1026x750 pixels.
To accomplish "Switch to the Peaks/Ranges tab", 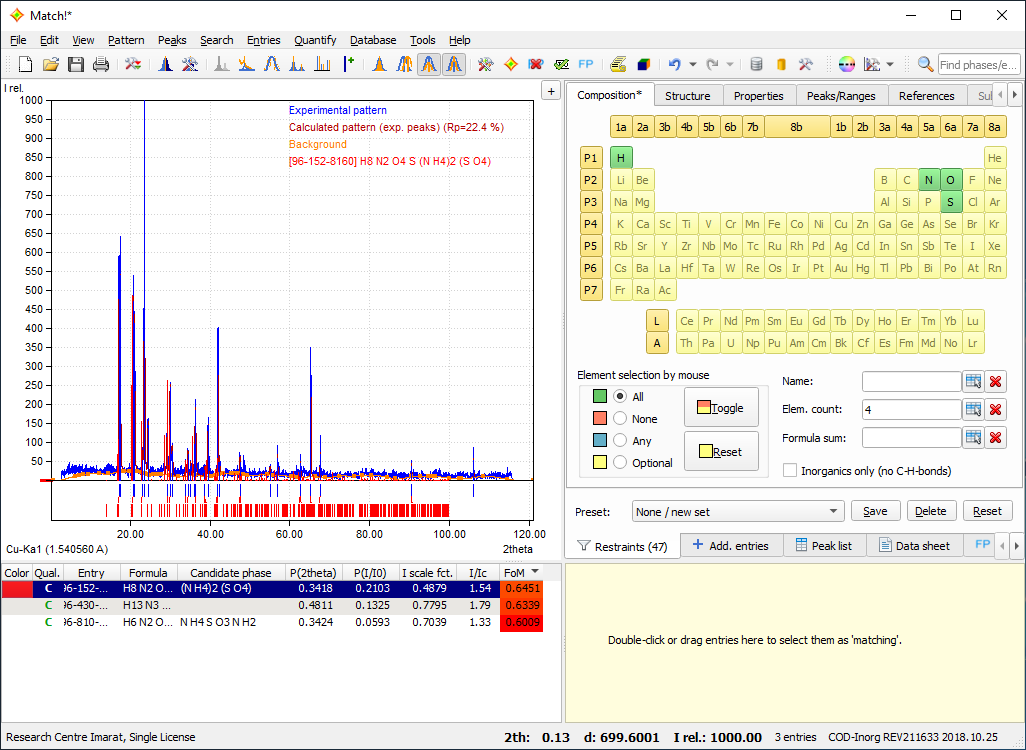I will coord(840,96).
